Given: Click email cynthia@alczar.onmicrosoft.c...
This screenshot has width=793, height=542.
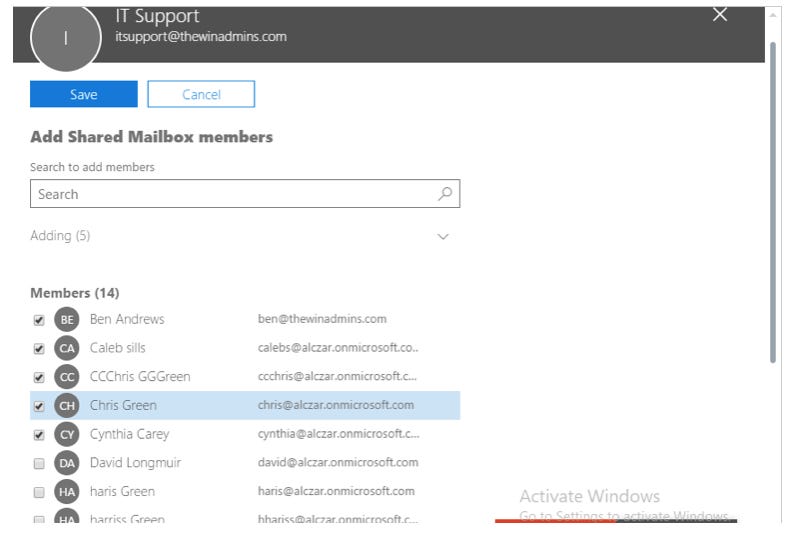Looking at the screenshot, I should point(338,434).
